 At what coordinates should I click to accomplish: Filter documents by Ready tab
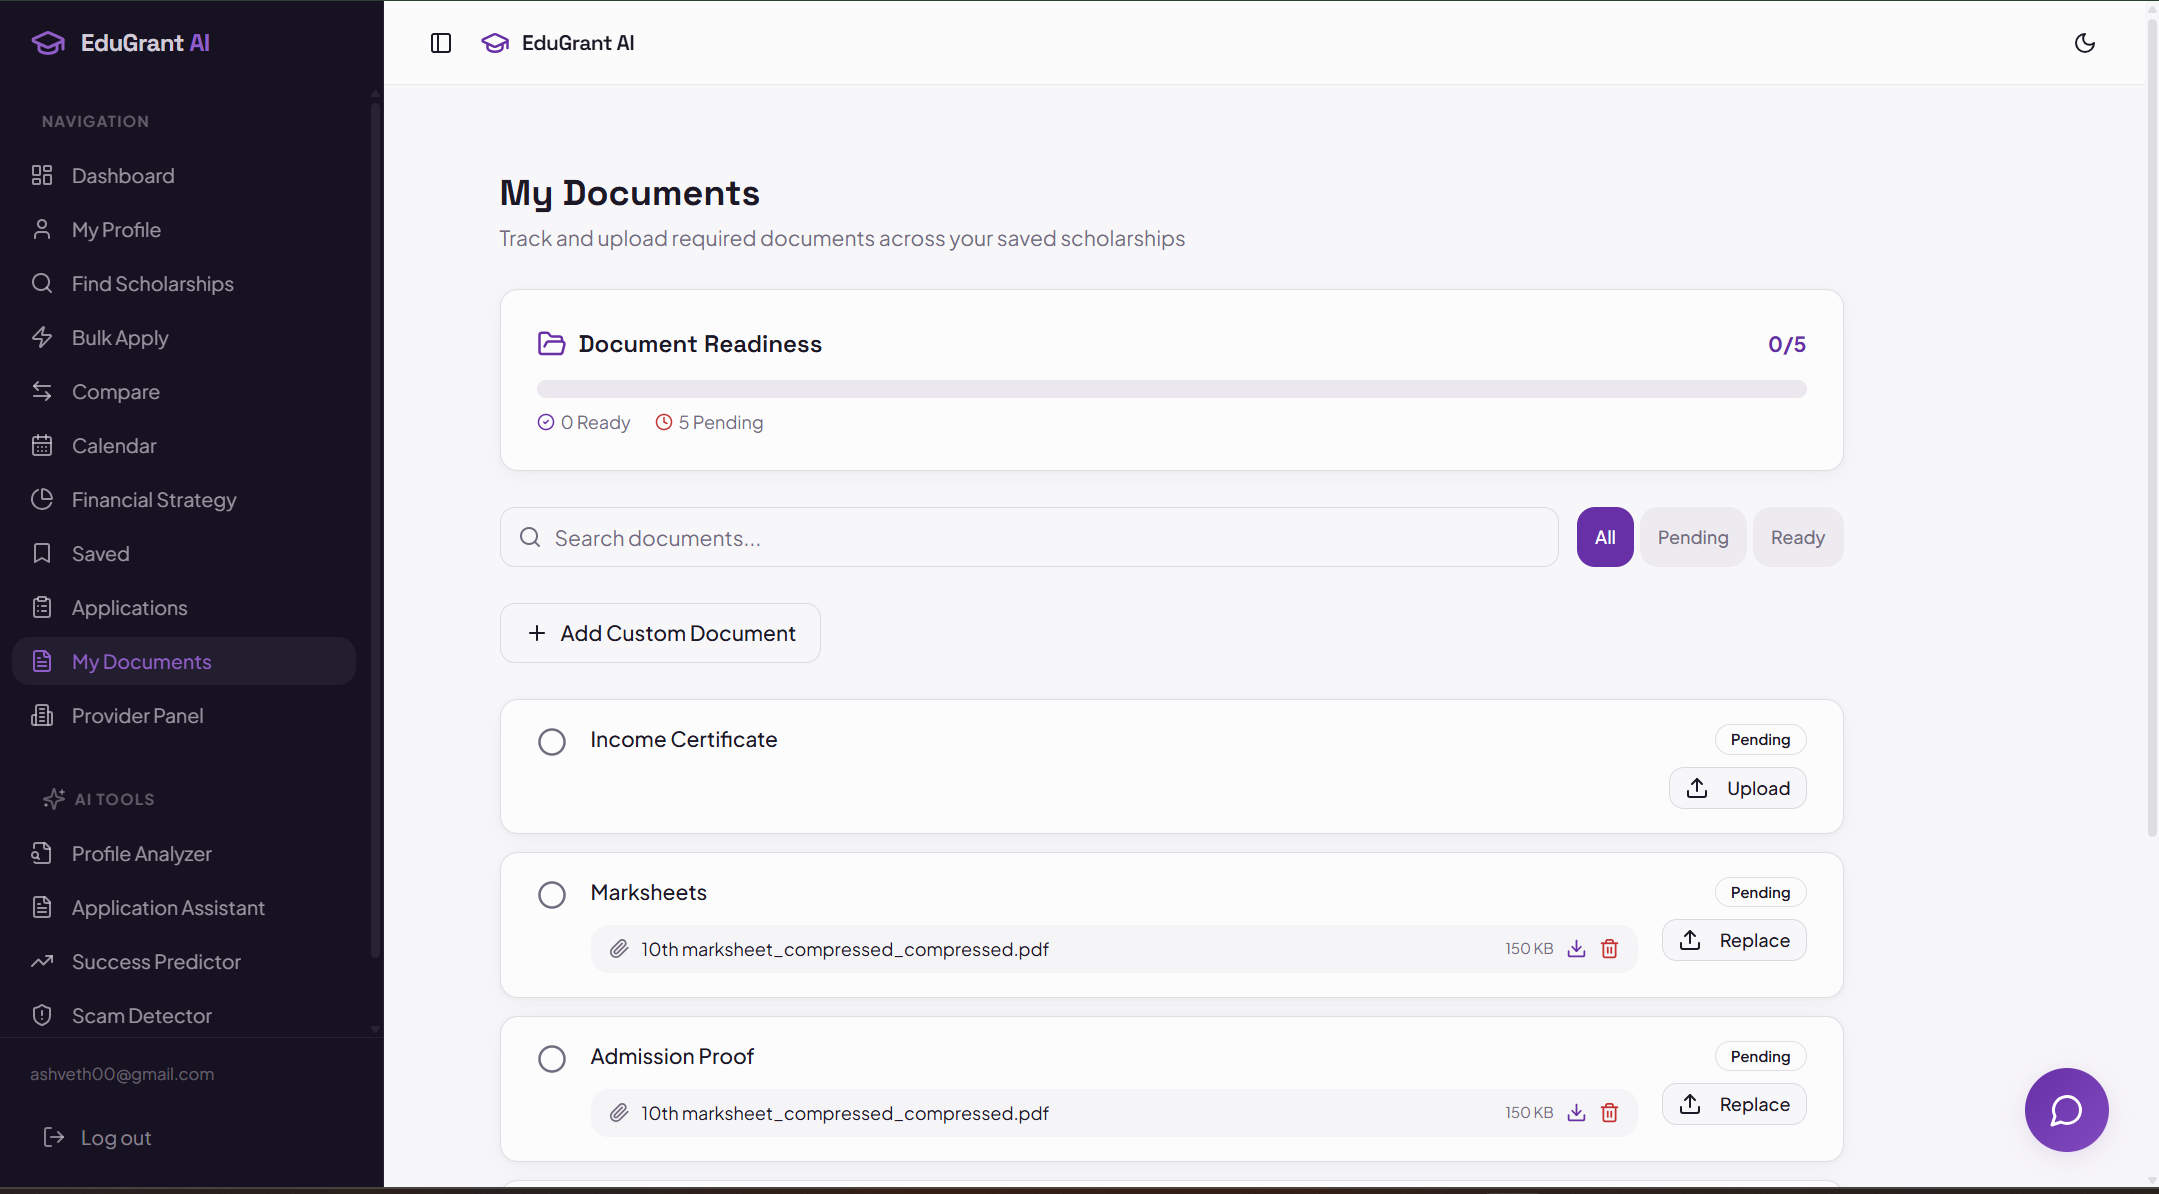[1797, 538]
